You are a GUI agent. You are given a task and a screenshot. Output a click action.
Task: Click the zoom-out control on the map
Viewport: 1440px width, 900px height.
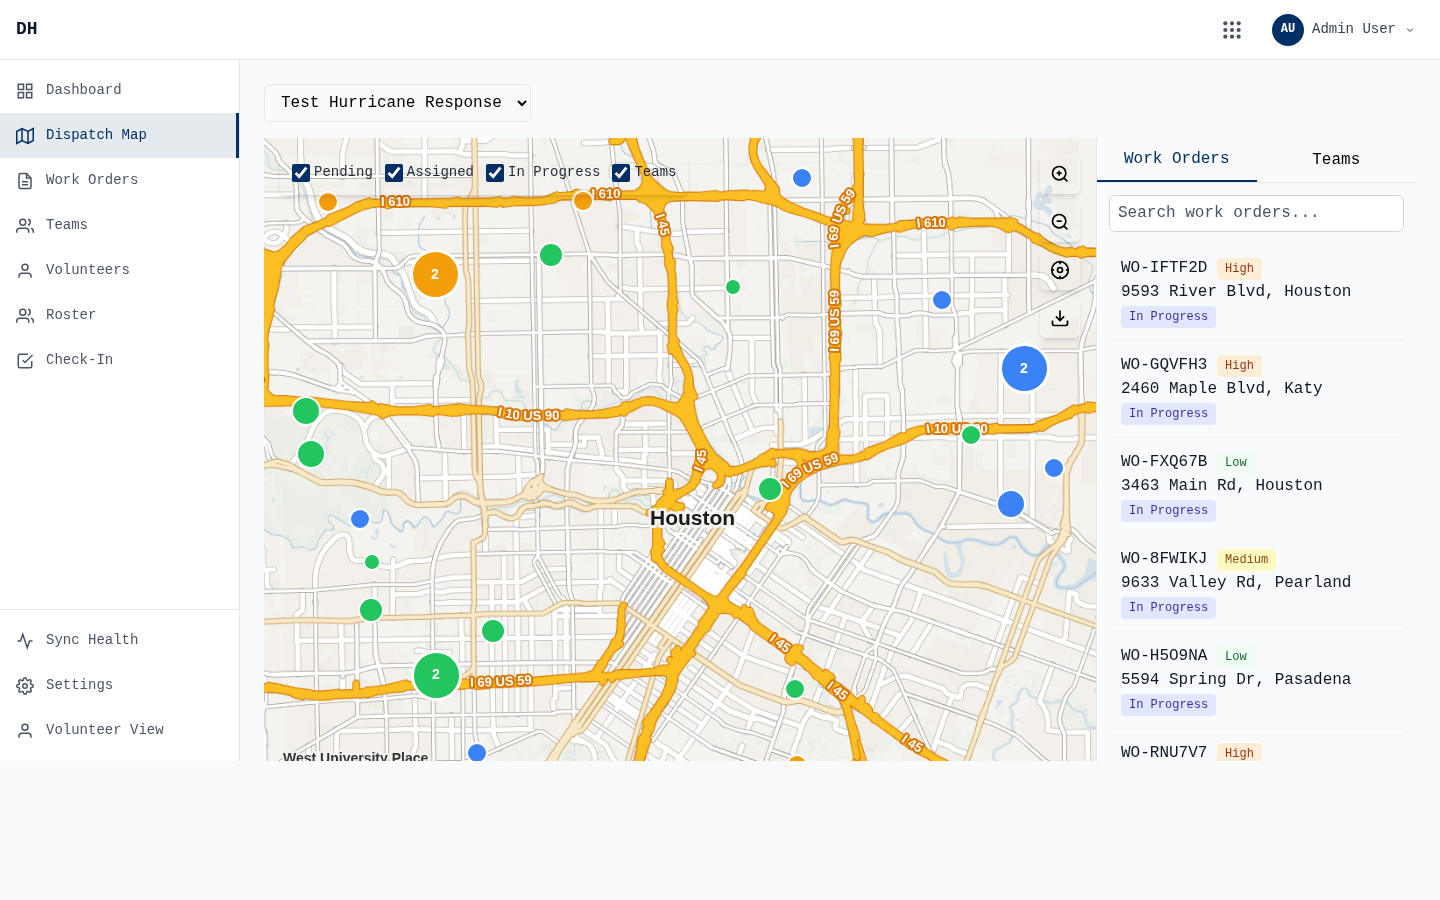(x=1060, y=222)
